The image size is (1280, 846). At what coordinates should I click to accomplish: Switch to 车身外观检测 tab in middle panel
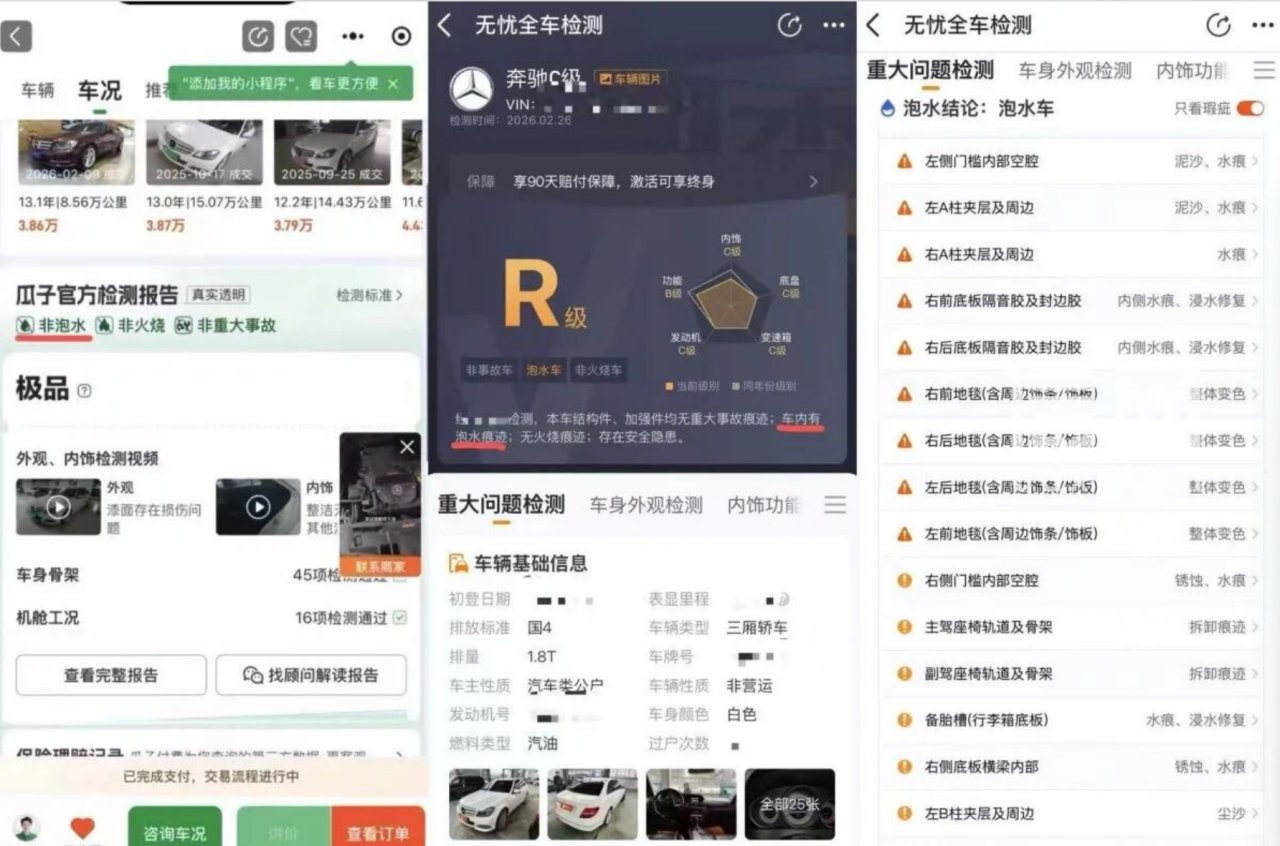[x=646, y=505]
